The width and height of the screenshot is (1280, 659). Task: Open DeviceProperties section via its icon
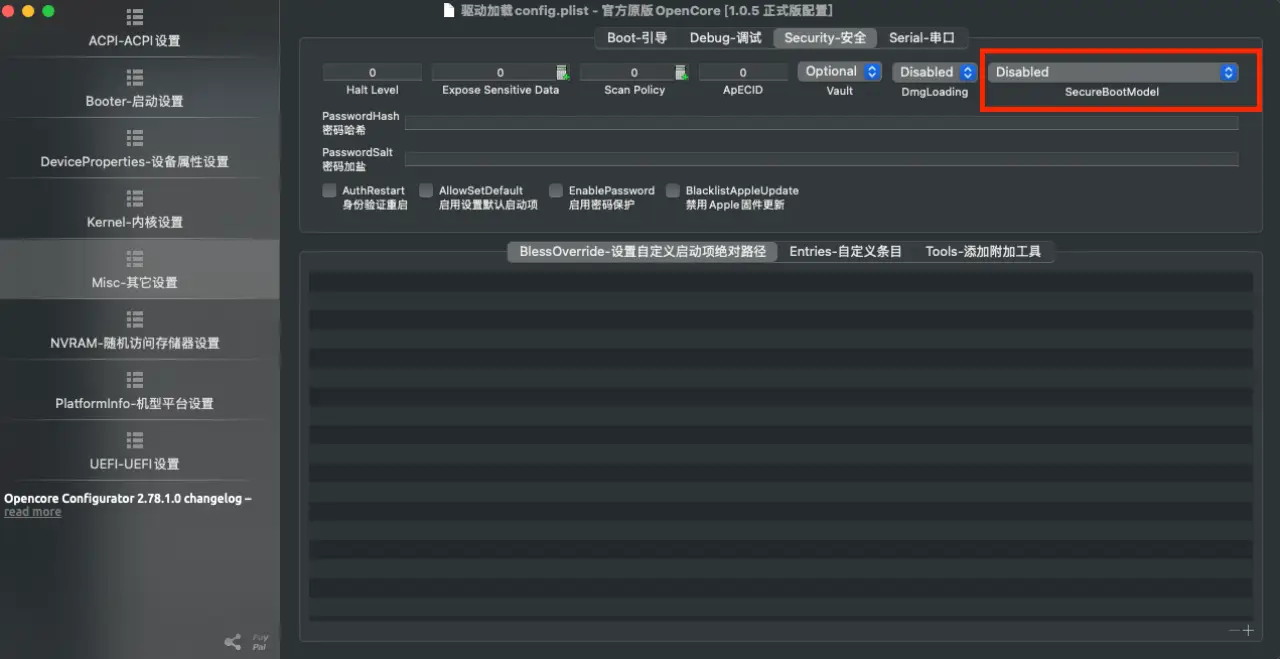pyautogui.click(x=135, y=138)
